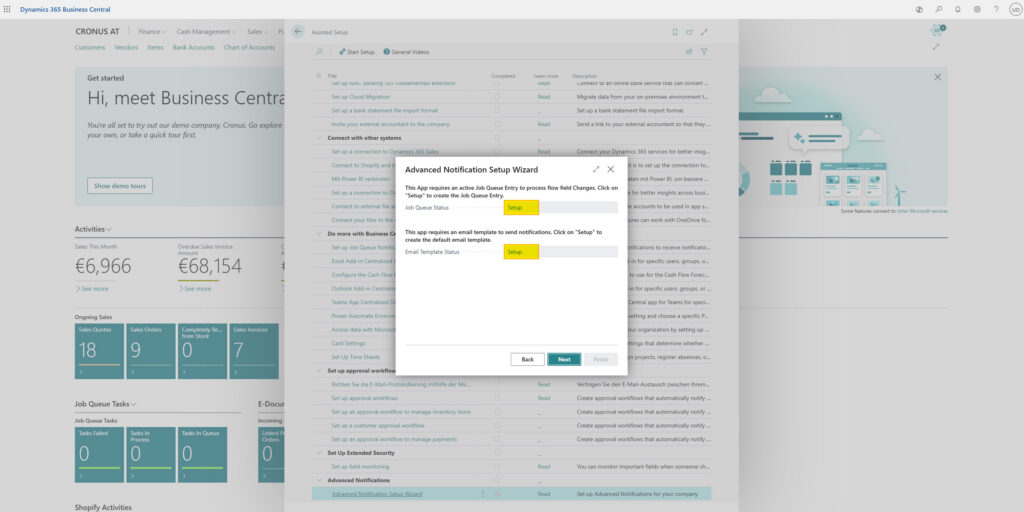Collapse the Advanced Notifications group
The height and width of the screenshot is (512, 1024).
319,480
